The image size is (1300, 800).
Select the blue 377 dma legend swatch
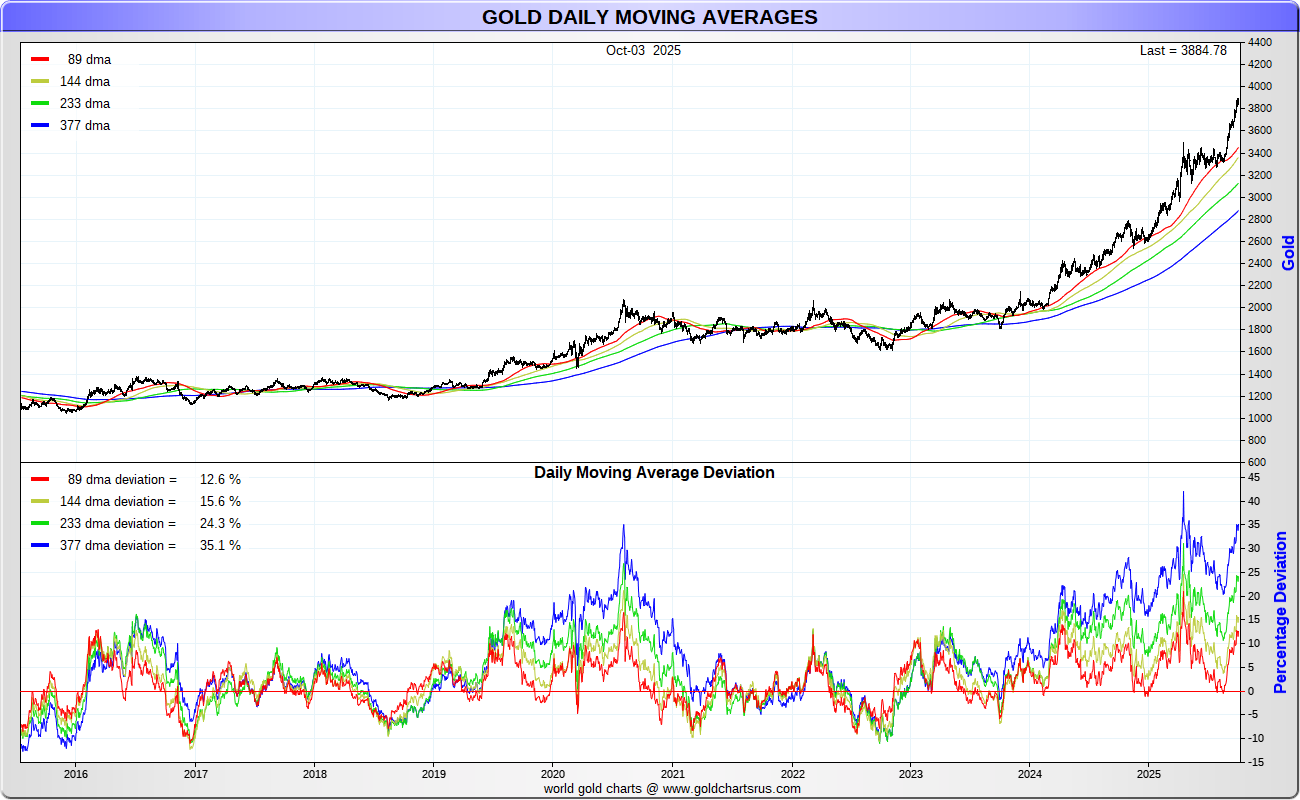click(x=40, y=125)
